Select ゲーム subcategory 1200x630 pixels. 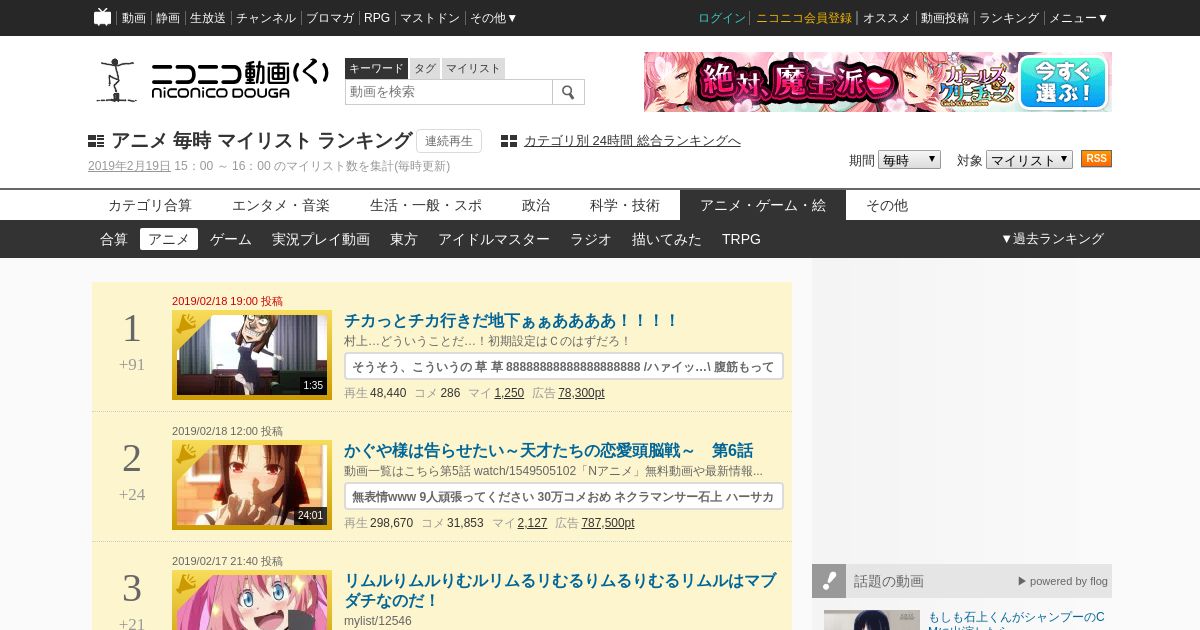(x=231, y=239)
